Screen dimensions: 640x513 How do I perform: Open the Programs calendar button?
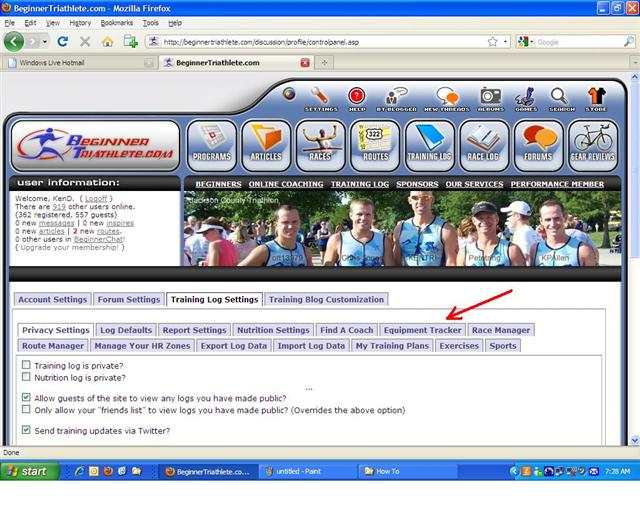[212, 146]
